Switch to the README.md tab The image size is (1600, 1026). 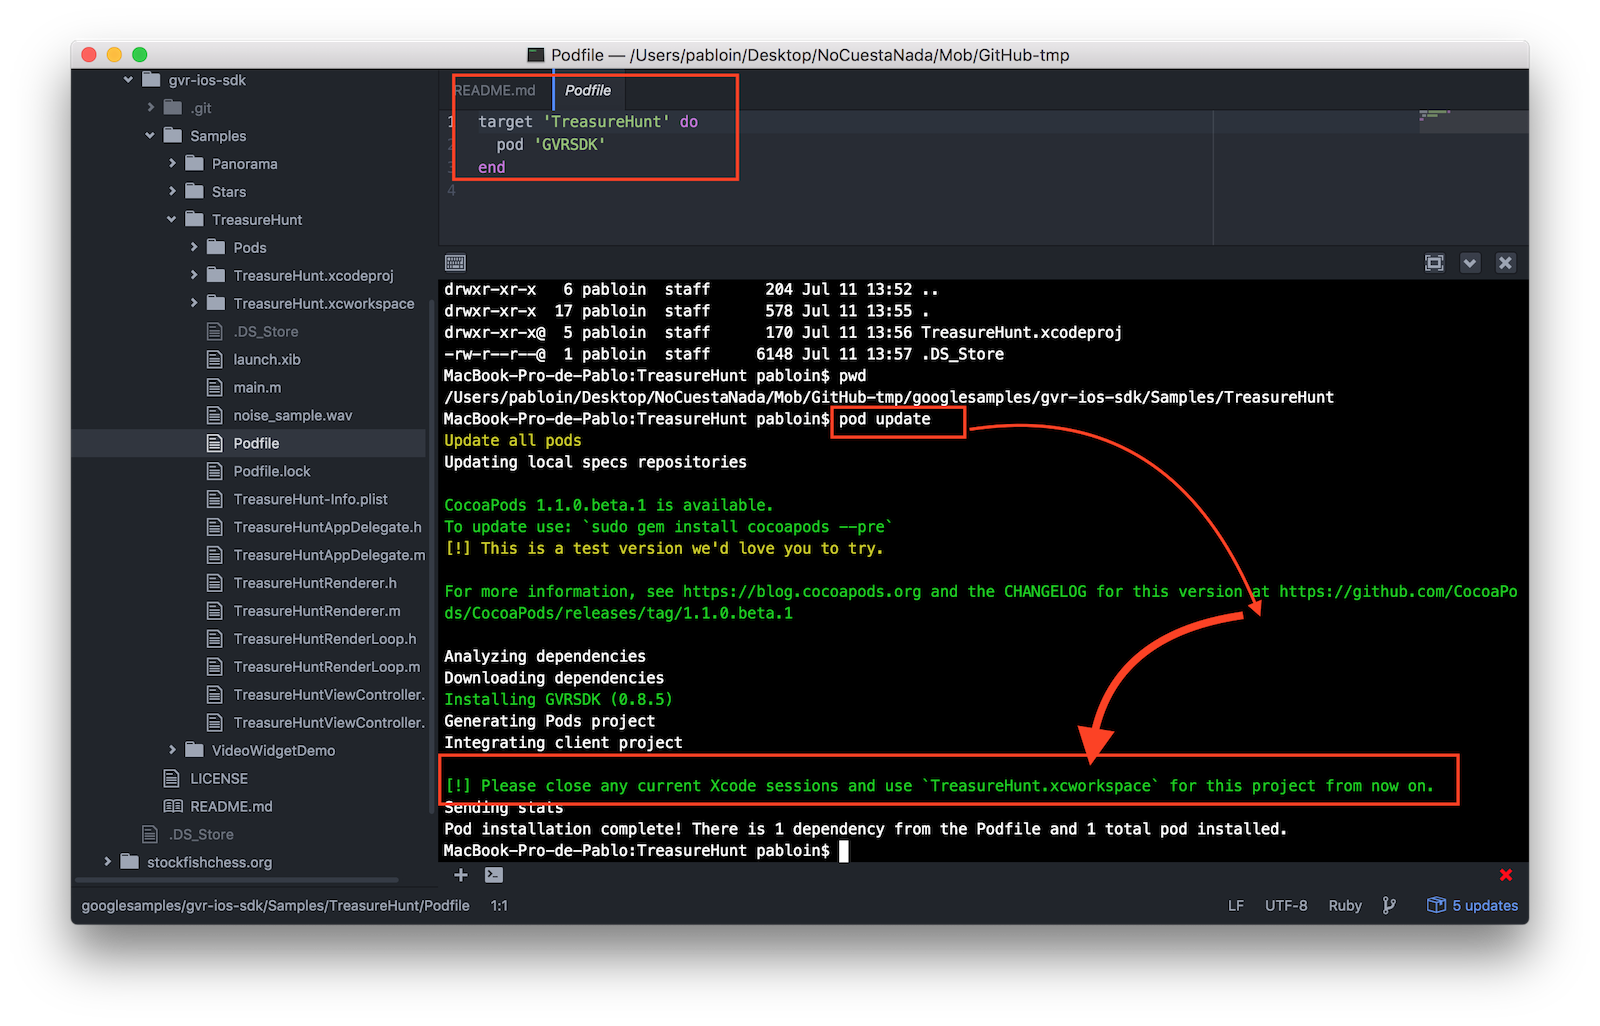[495, 90]
